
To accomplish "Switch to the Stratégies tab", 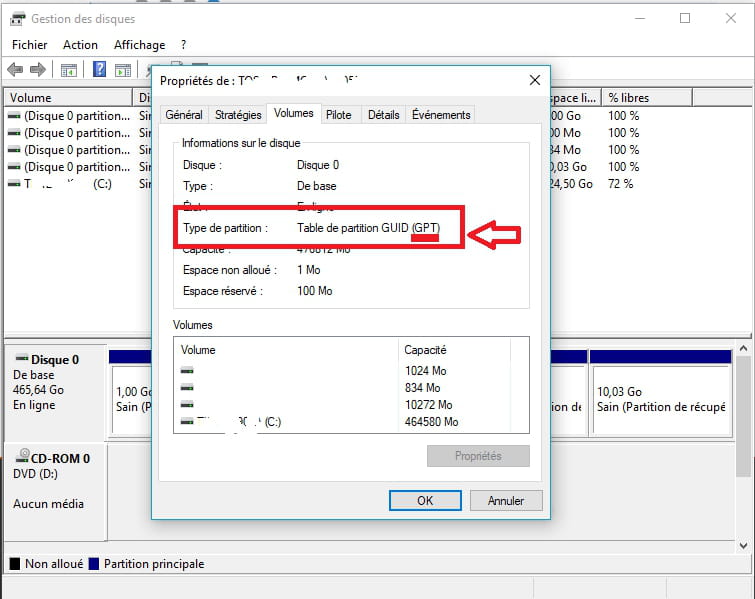I will (238, 115).
